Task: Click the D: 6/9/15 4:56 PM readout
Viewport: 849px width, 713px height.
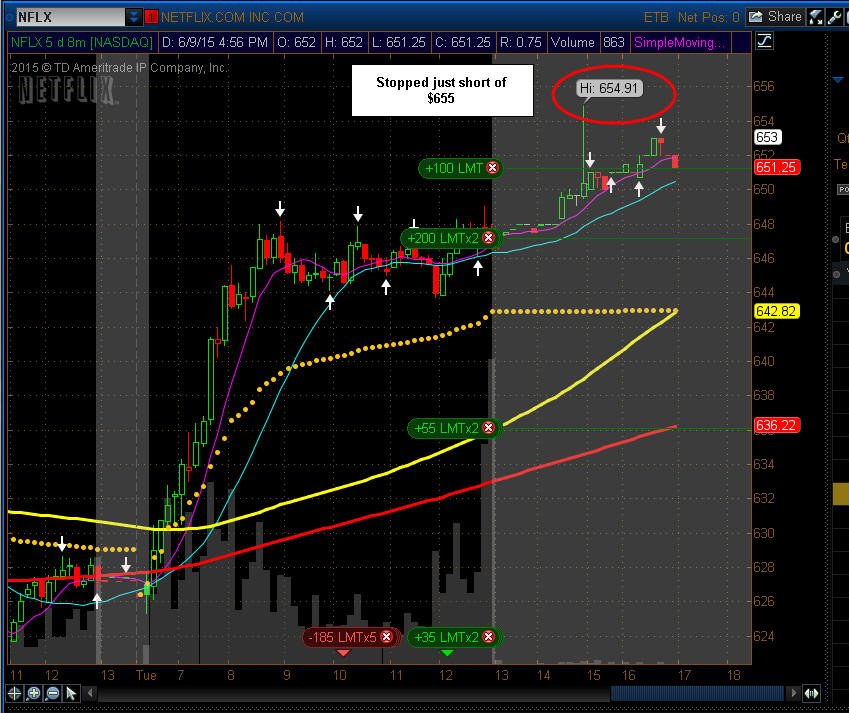Action: point(215,42)
